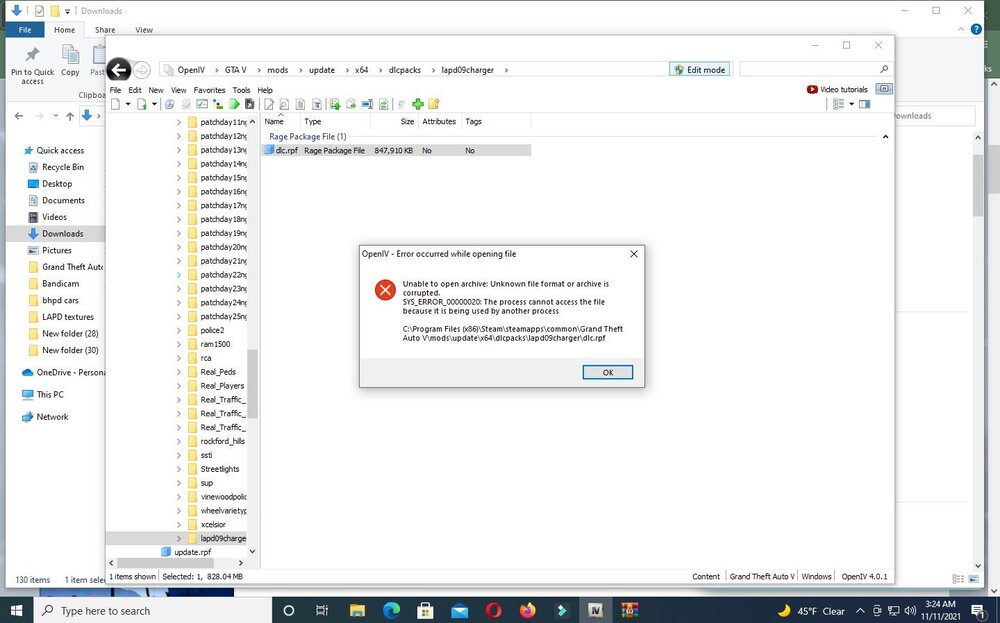Click the green Play game arrow icon
Viewport: 1000px width, 623px height.
[235, 104]
